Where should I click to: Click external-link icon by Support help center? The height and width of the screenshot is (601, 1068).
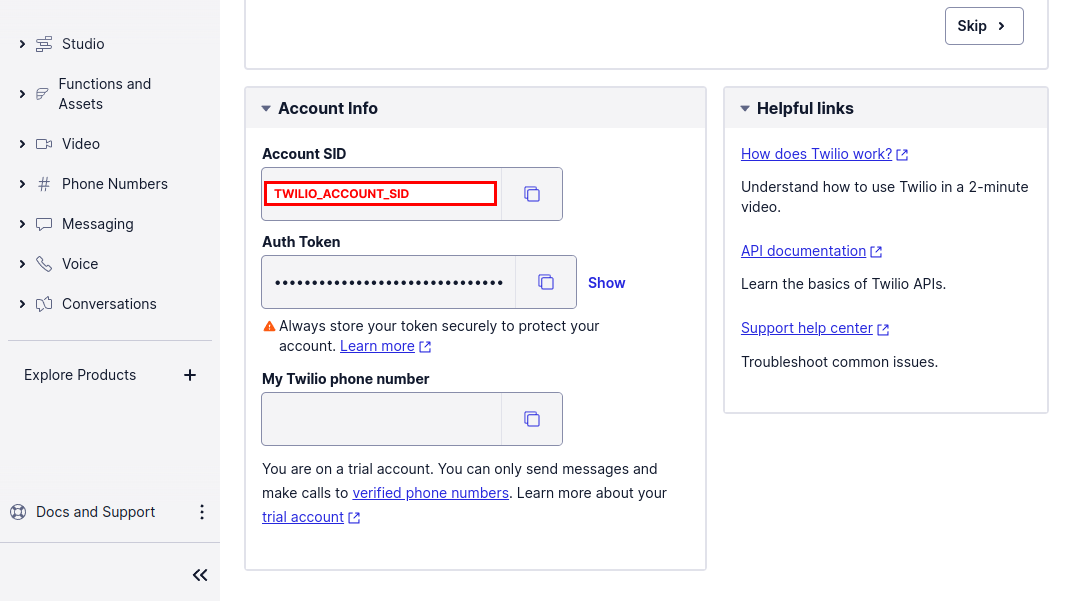point(883,329)
